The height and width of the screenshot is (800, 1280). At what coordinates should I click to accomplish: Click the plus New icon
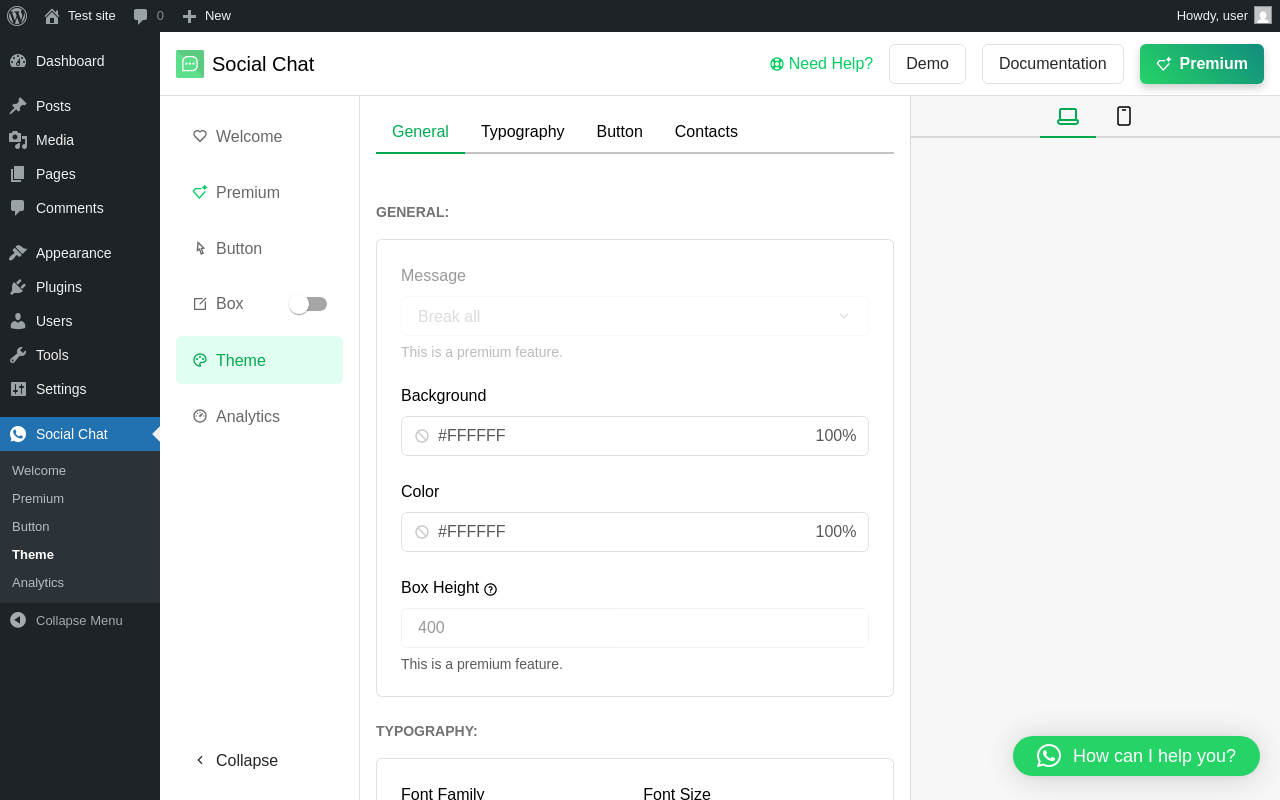[189, 16]
